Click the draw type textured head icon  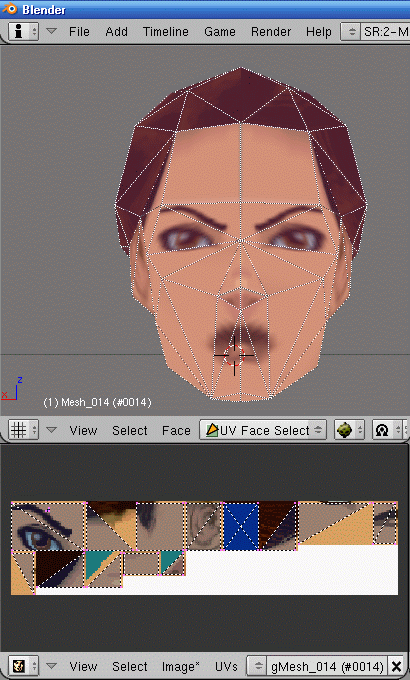coord(349,430)
